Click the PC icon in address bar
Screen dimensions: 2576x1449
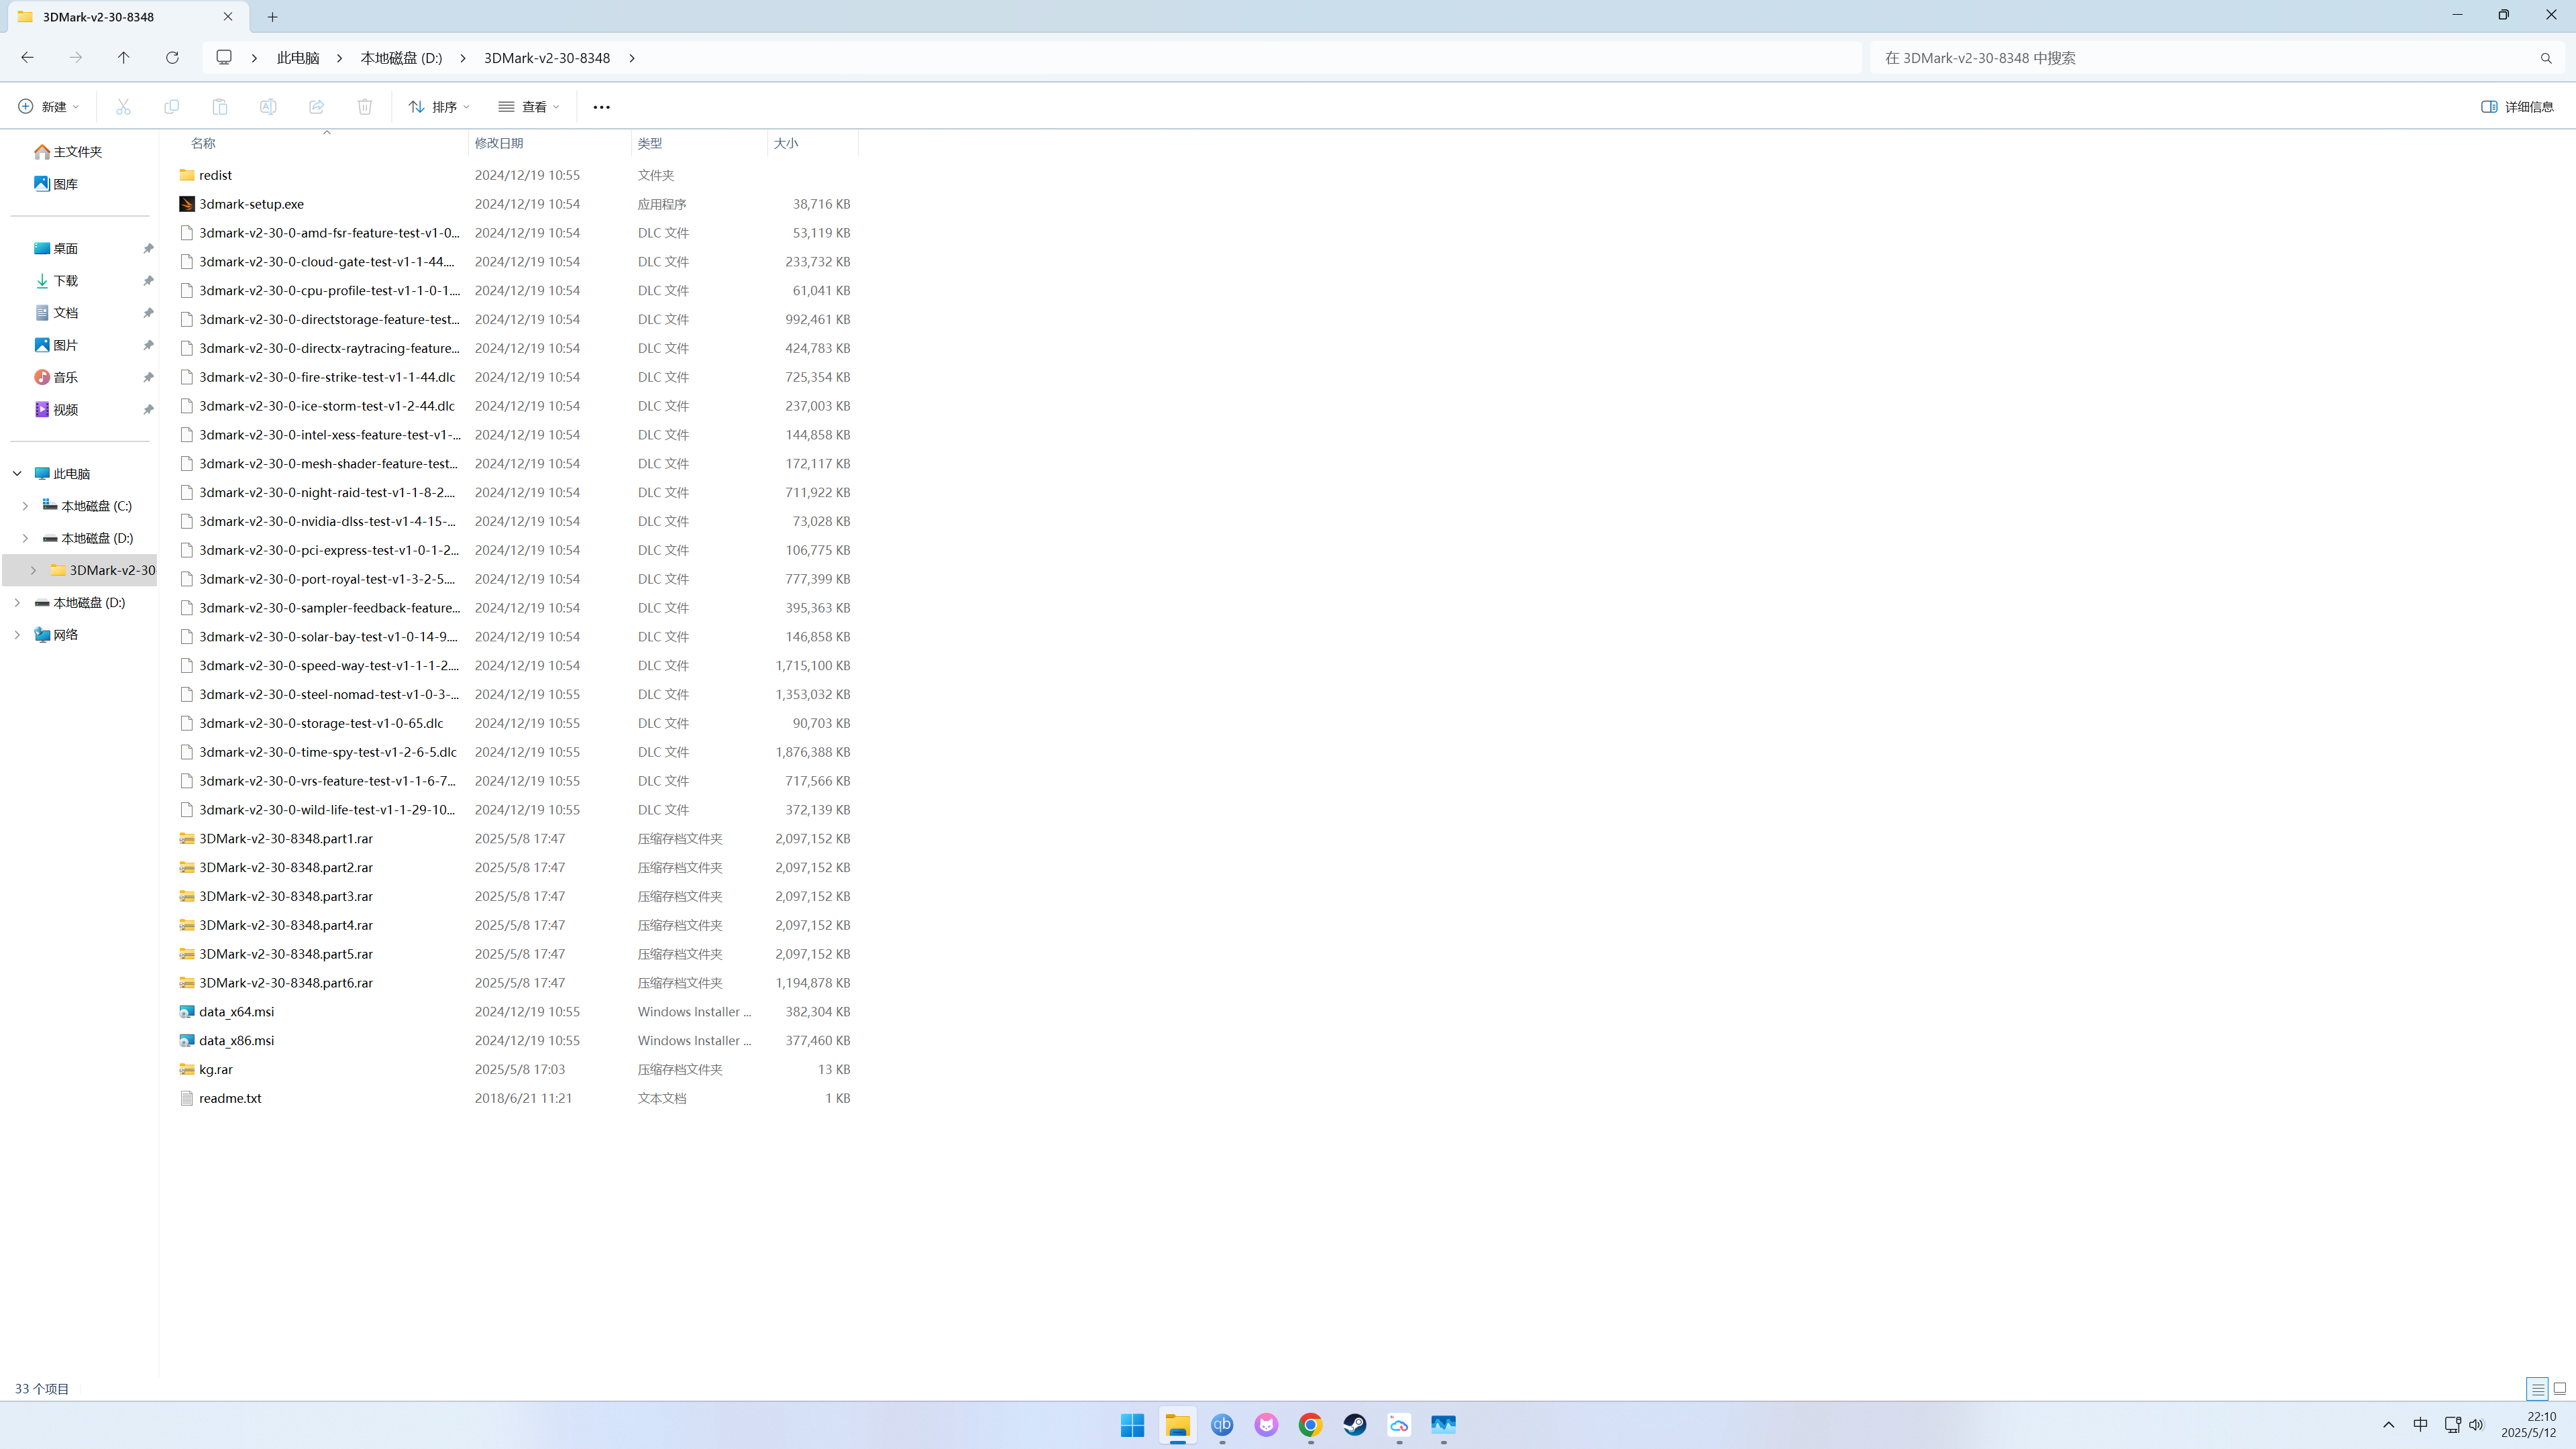click(x=224, y=58)
